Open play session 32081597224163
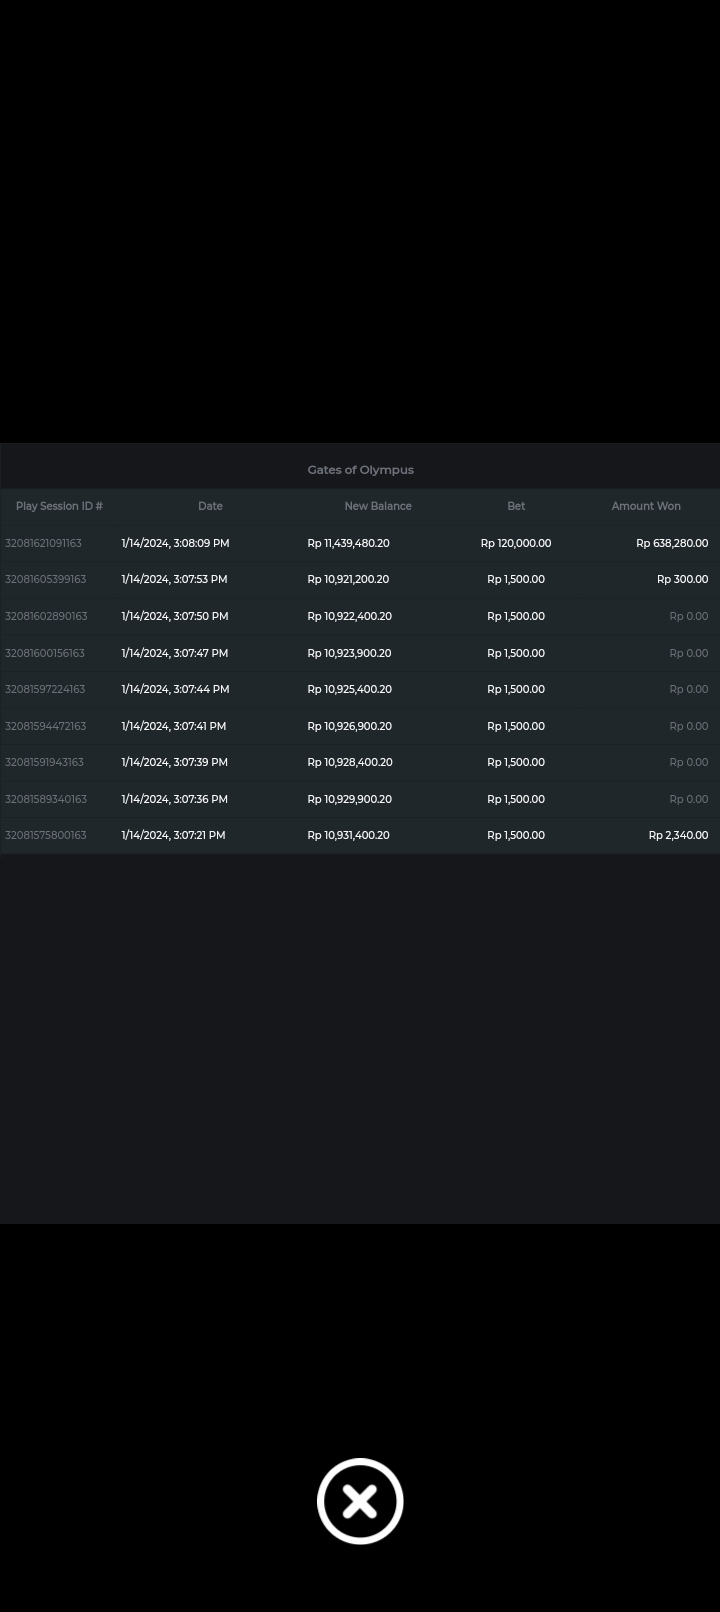Screen dimensions: 720x1612 coord(45,689)
